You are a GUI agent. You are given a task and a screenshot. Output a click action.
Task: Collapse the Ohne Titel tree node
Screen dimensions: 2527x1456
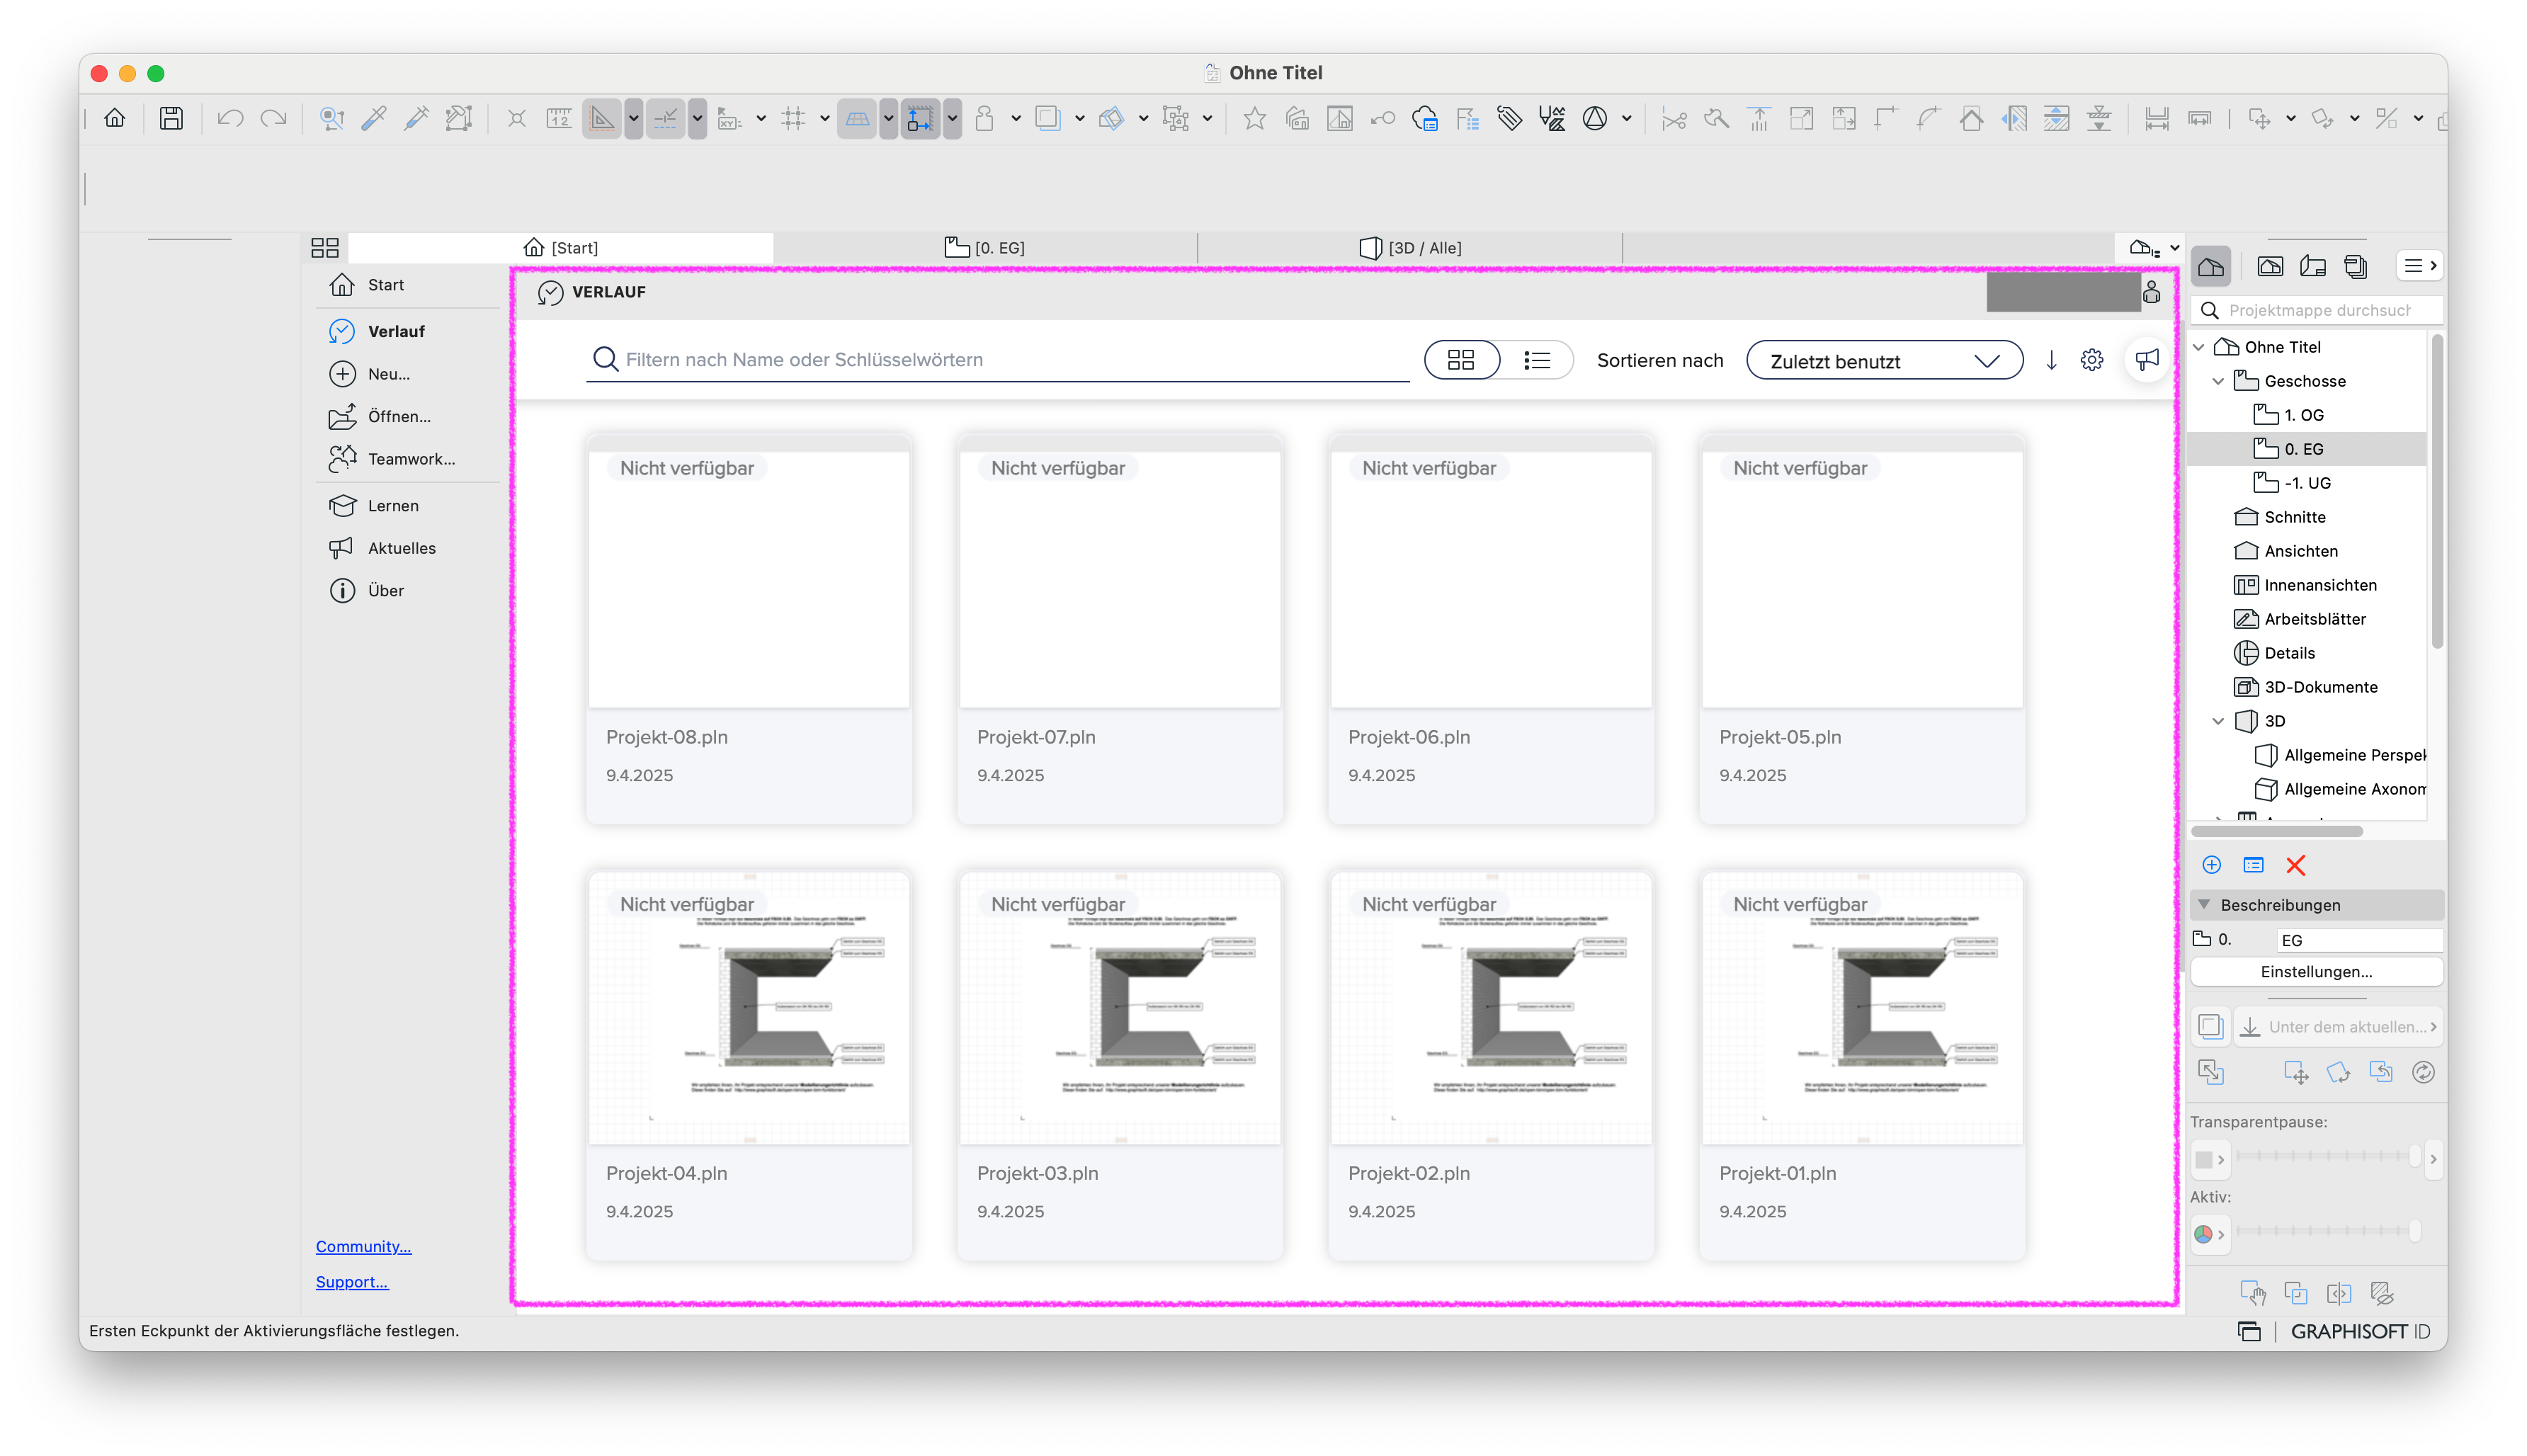click(2199, 347)
